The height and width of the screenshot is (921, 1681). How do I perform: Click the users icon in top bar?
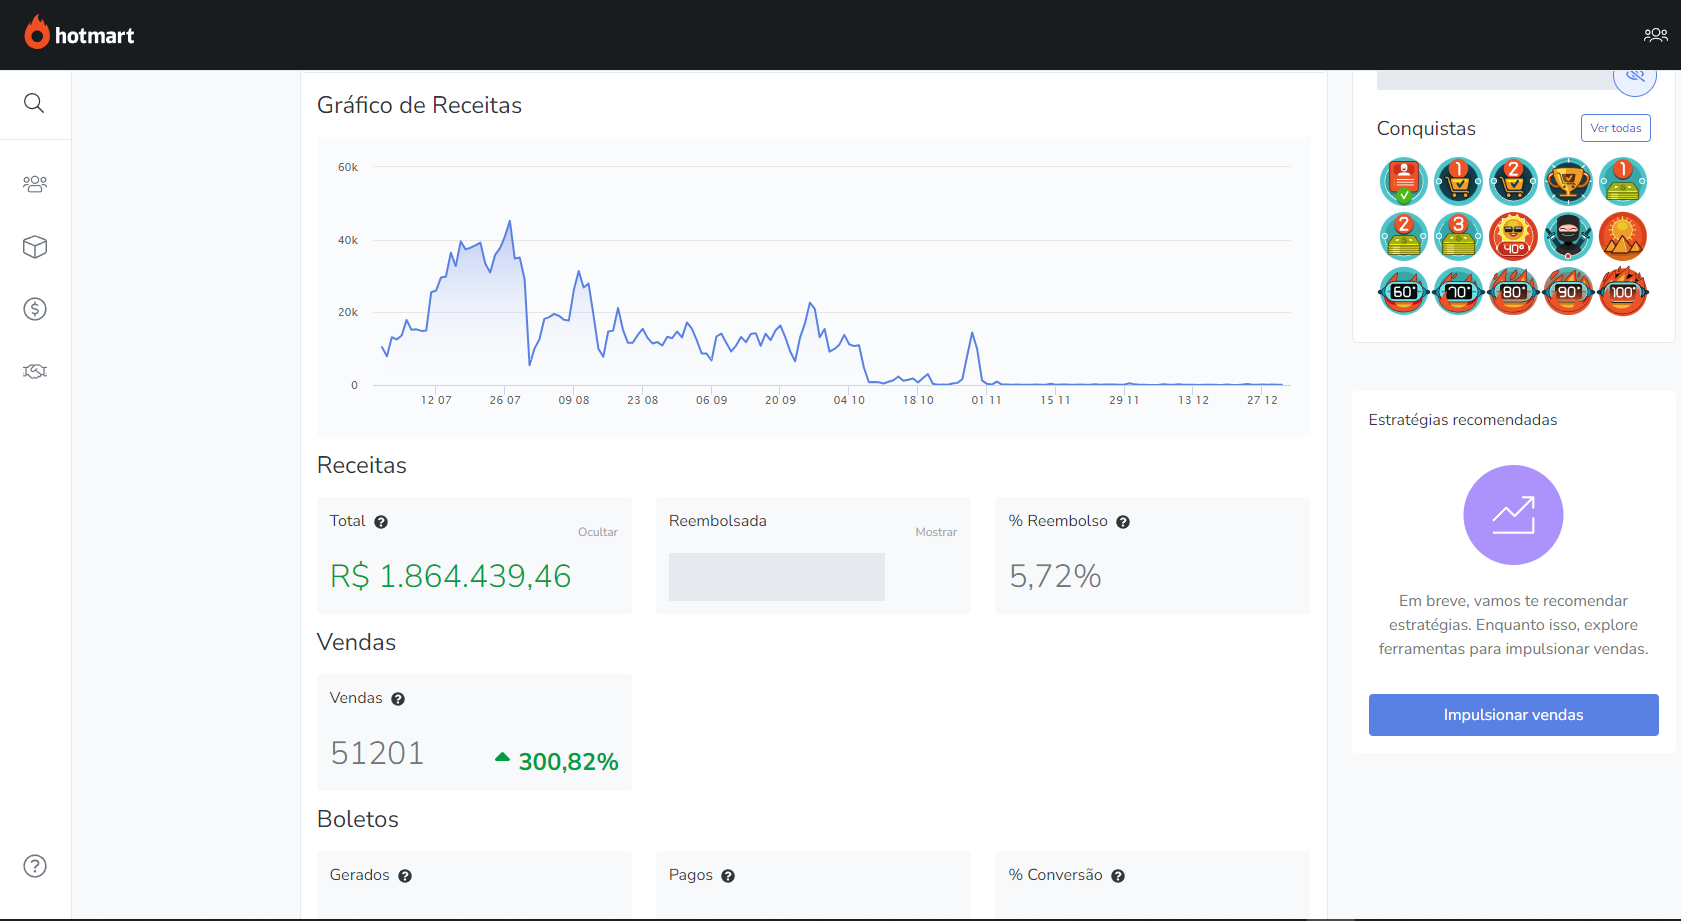coord(1655,35)
